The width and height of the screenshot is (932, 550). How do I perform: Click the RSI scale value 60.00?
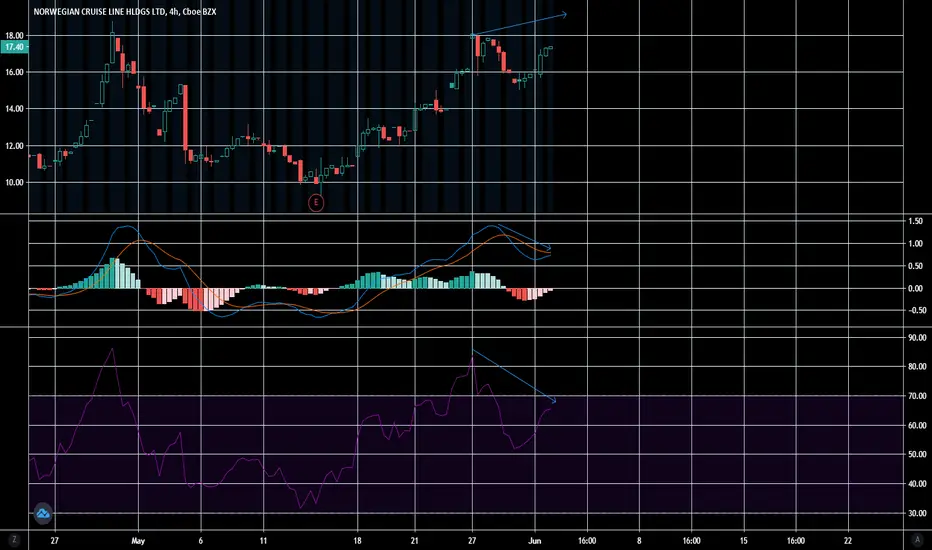pos(917,426)
